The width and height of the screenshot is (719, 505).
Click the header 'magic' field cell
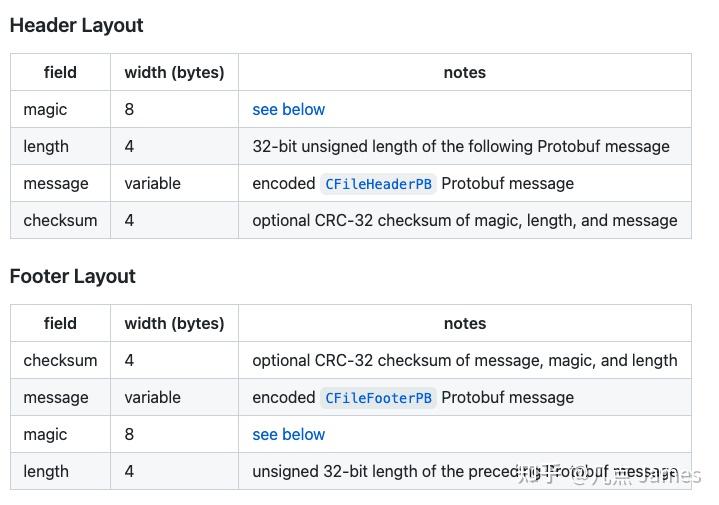(x=45, y=109)
